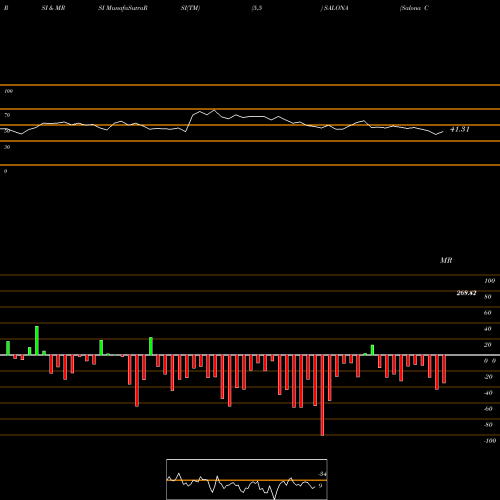The height and width of the screenshot is (500, 500).
Task: Click the mini overview chart at the bottom
Action: click(x=247, y=479)
